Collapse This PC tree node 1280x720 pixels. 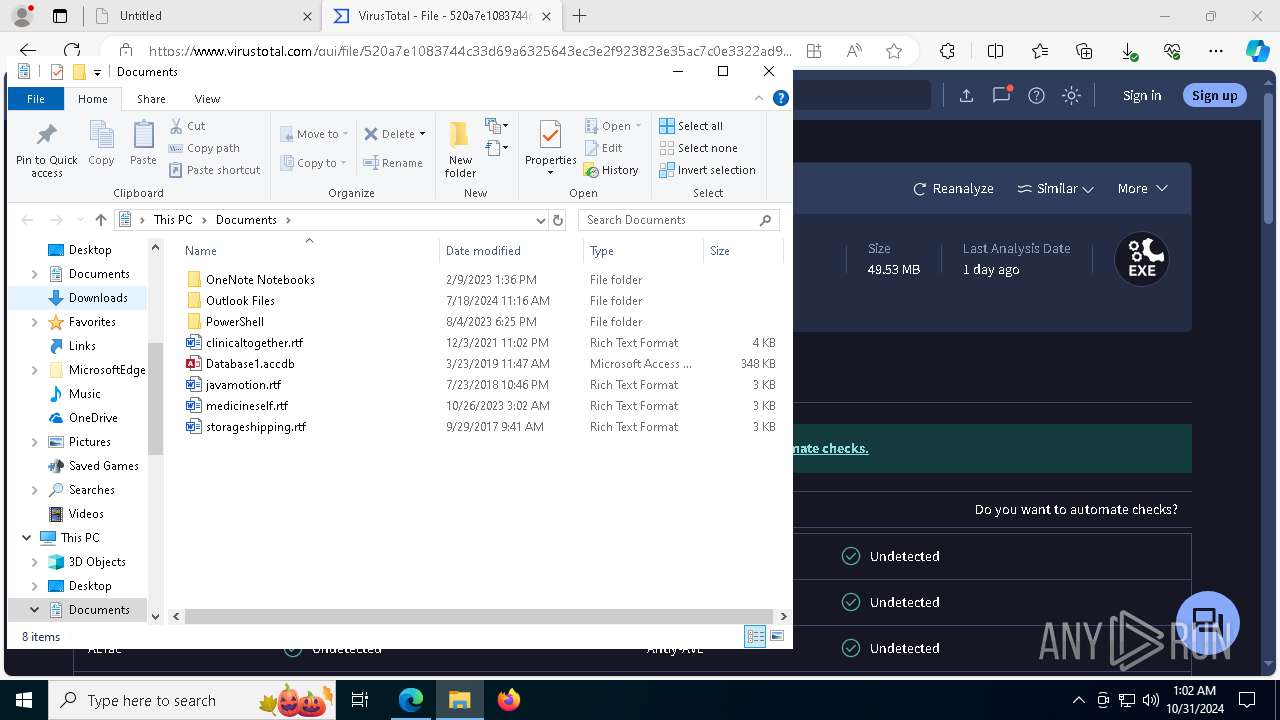click(x=26, y=538)
